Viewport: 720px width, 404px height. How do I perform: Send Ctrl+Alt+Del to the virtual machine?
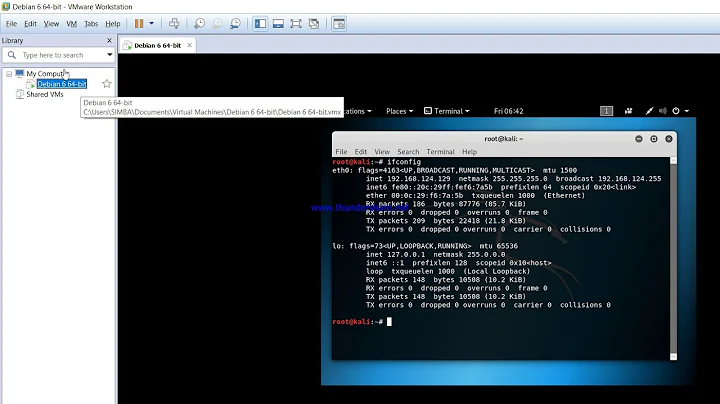[174, 23]
